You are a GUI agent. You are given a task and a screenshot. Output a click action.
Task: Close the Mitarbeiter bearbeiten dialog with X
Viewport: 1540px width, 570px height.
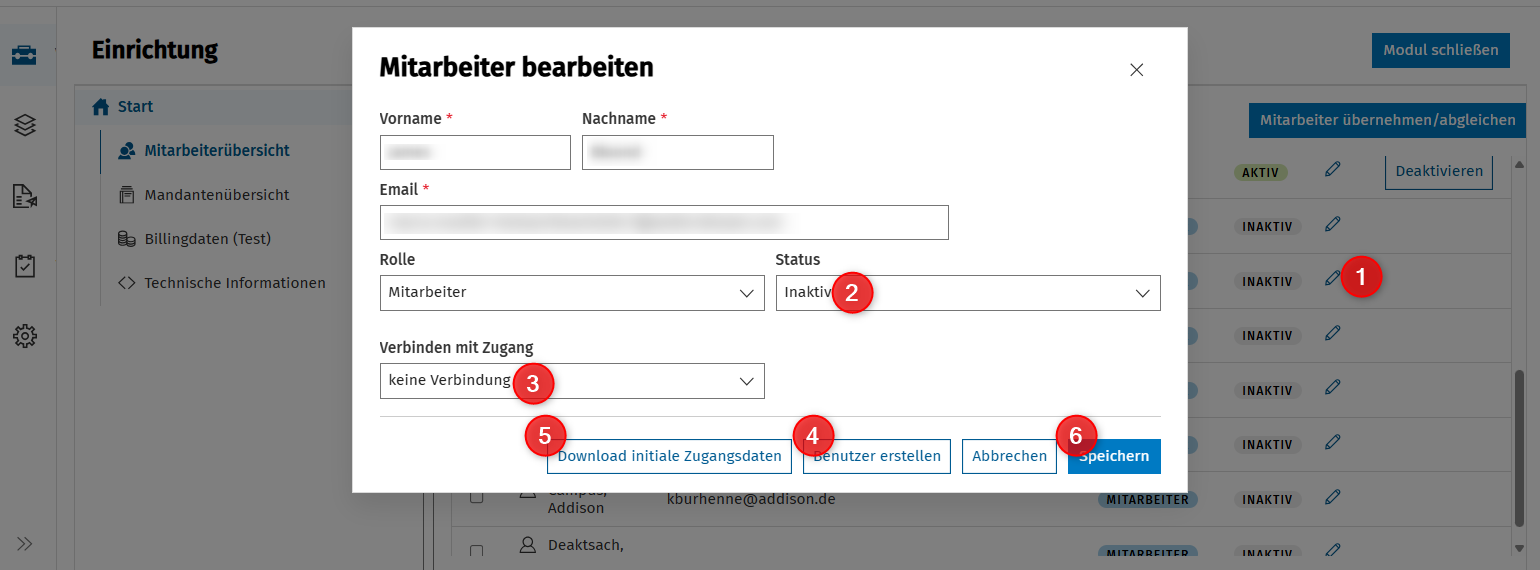1136,70
